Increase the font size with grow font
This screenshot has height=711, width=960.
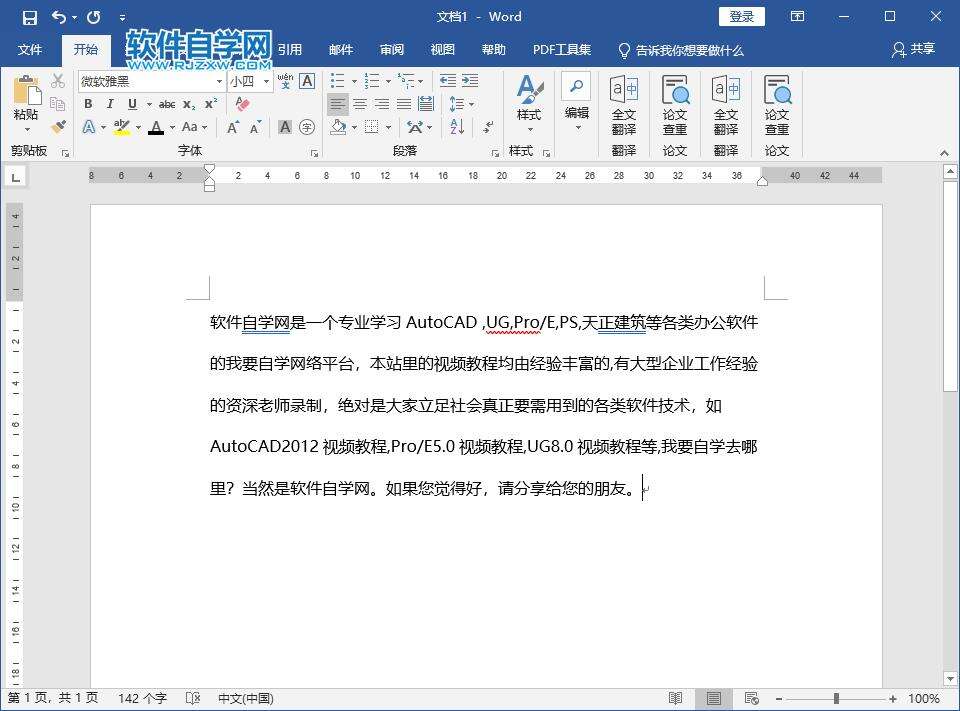pos(233,127)
